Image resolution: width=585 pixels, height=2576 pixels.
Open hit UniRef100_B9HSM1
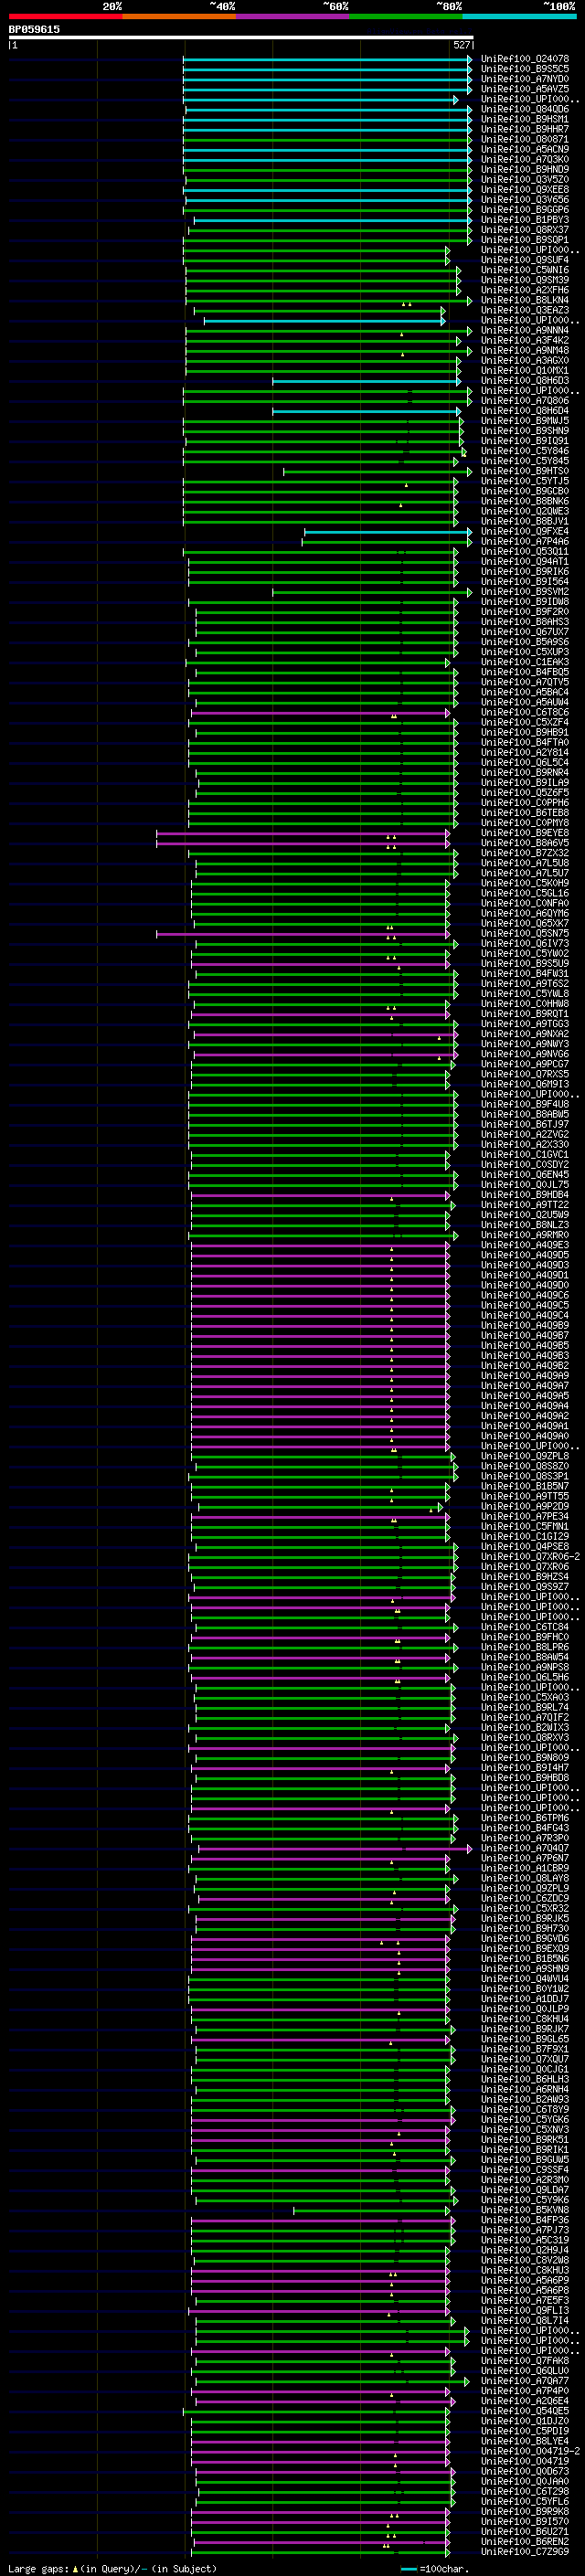(525, 119)
